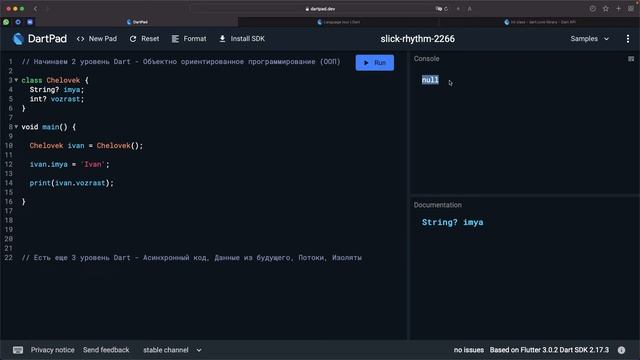Click the info icon in footer
The height and width of the screenshot is (360, 640).
pos(621,350)
